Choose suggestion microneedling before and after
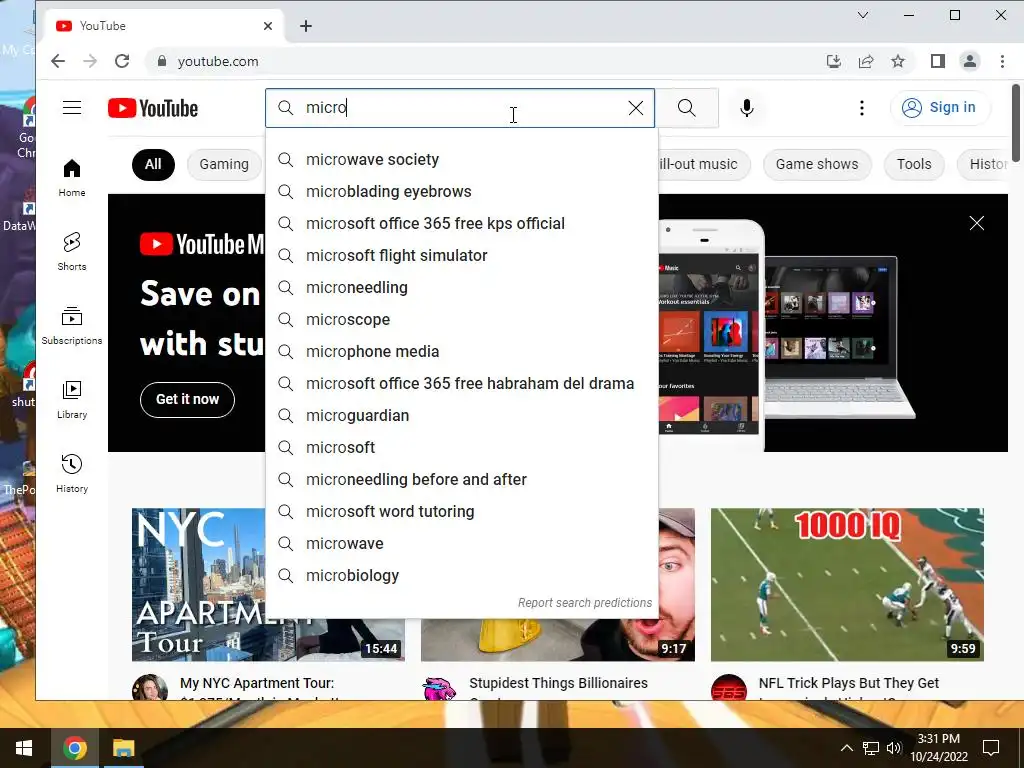 [x=462, y=479]
